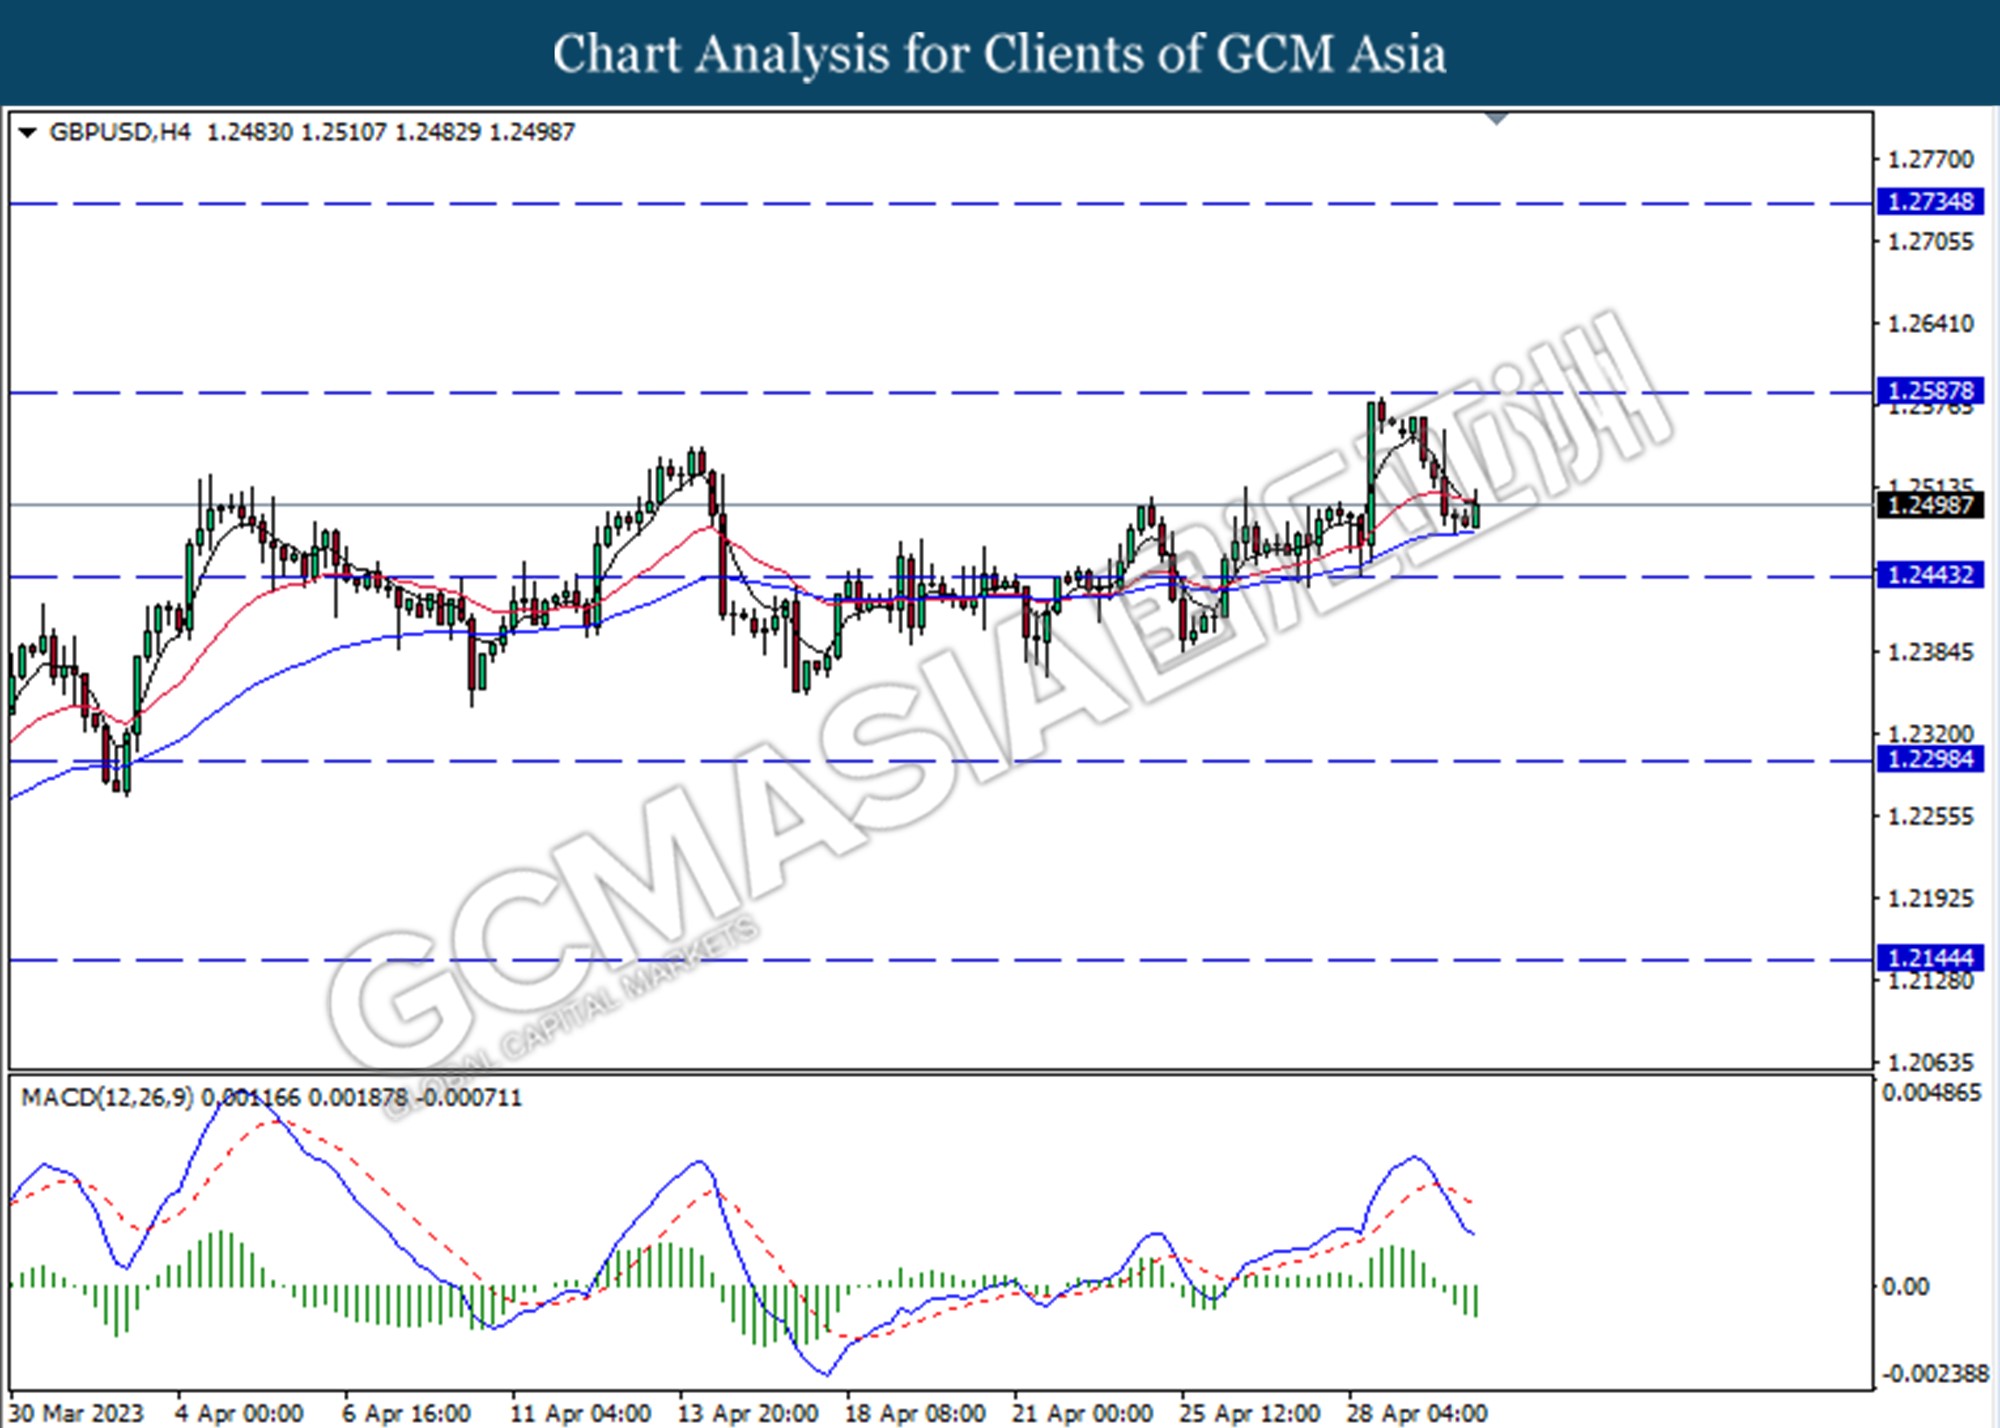Click the 25 Apr 12:00 time label
Viewport: 2000px width, 1428px height.
pos(1250,1413)
